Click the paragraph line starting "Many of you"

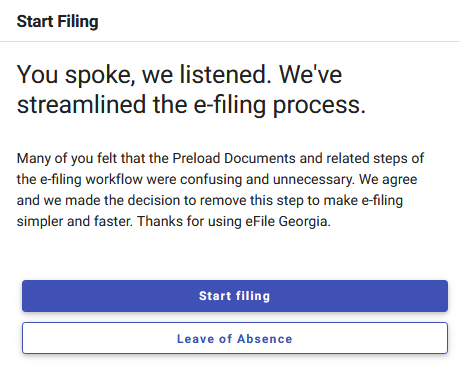pos(220,158)
